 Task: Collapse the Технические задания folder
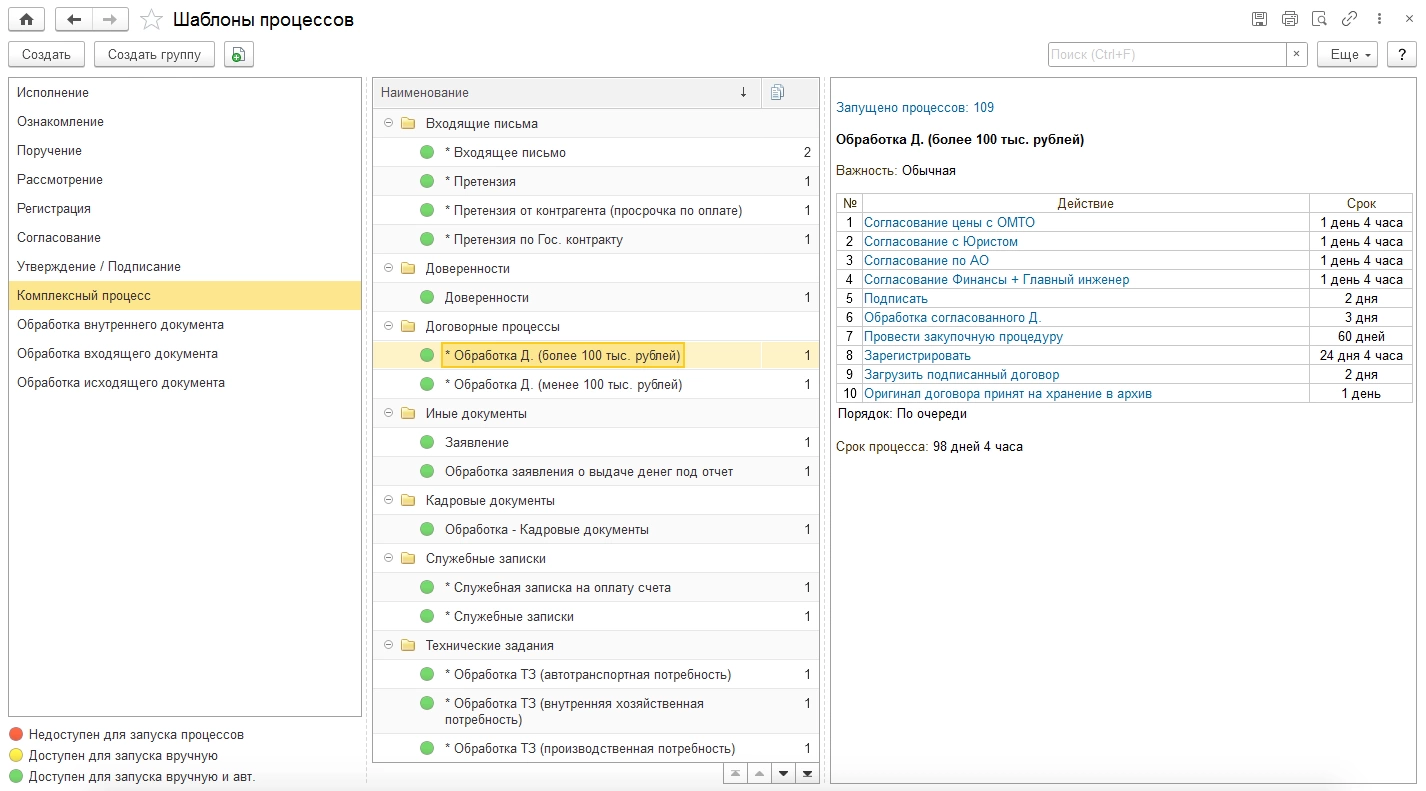388,646
